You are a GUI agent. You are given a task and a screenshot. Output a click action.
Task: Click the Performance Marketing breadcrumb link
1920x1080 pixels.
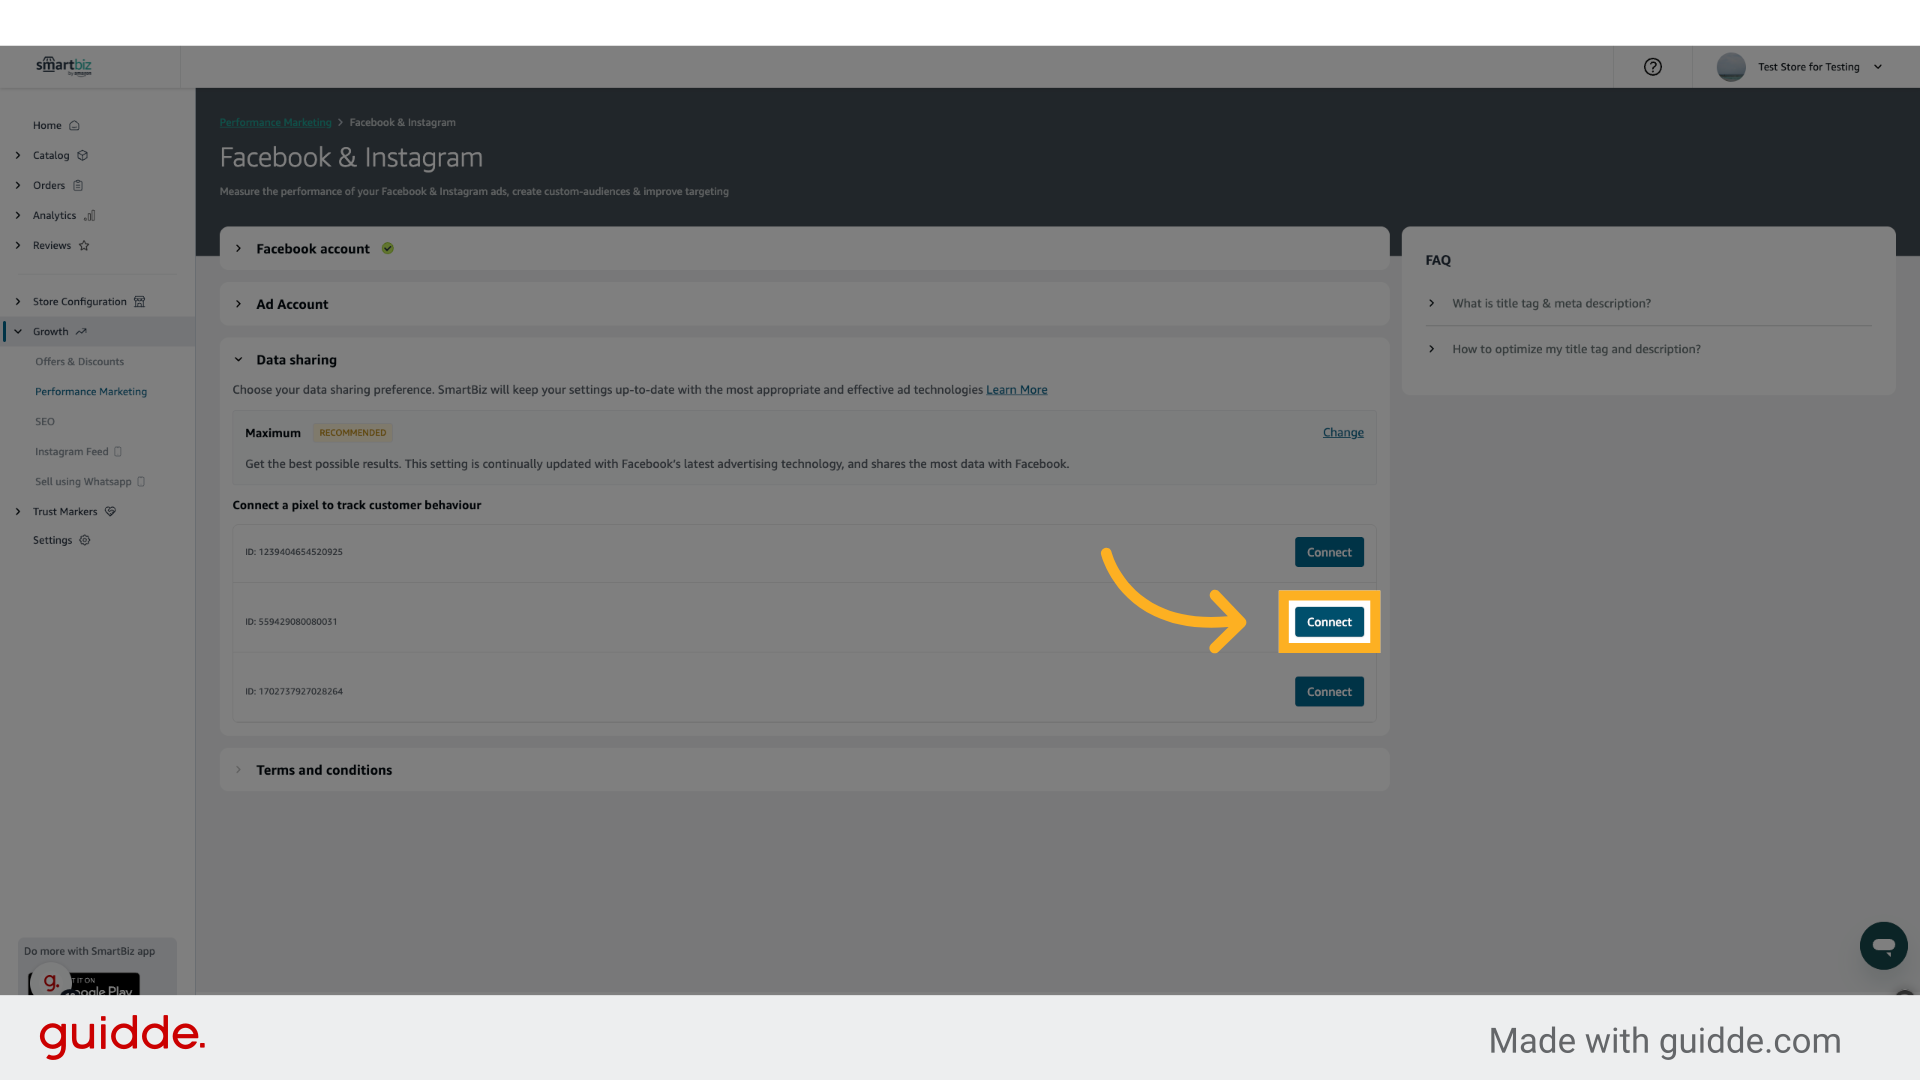(x=275, y=122)
